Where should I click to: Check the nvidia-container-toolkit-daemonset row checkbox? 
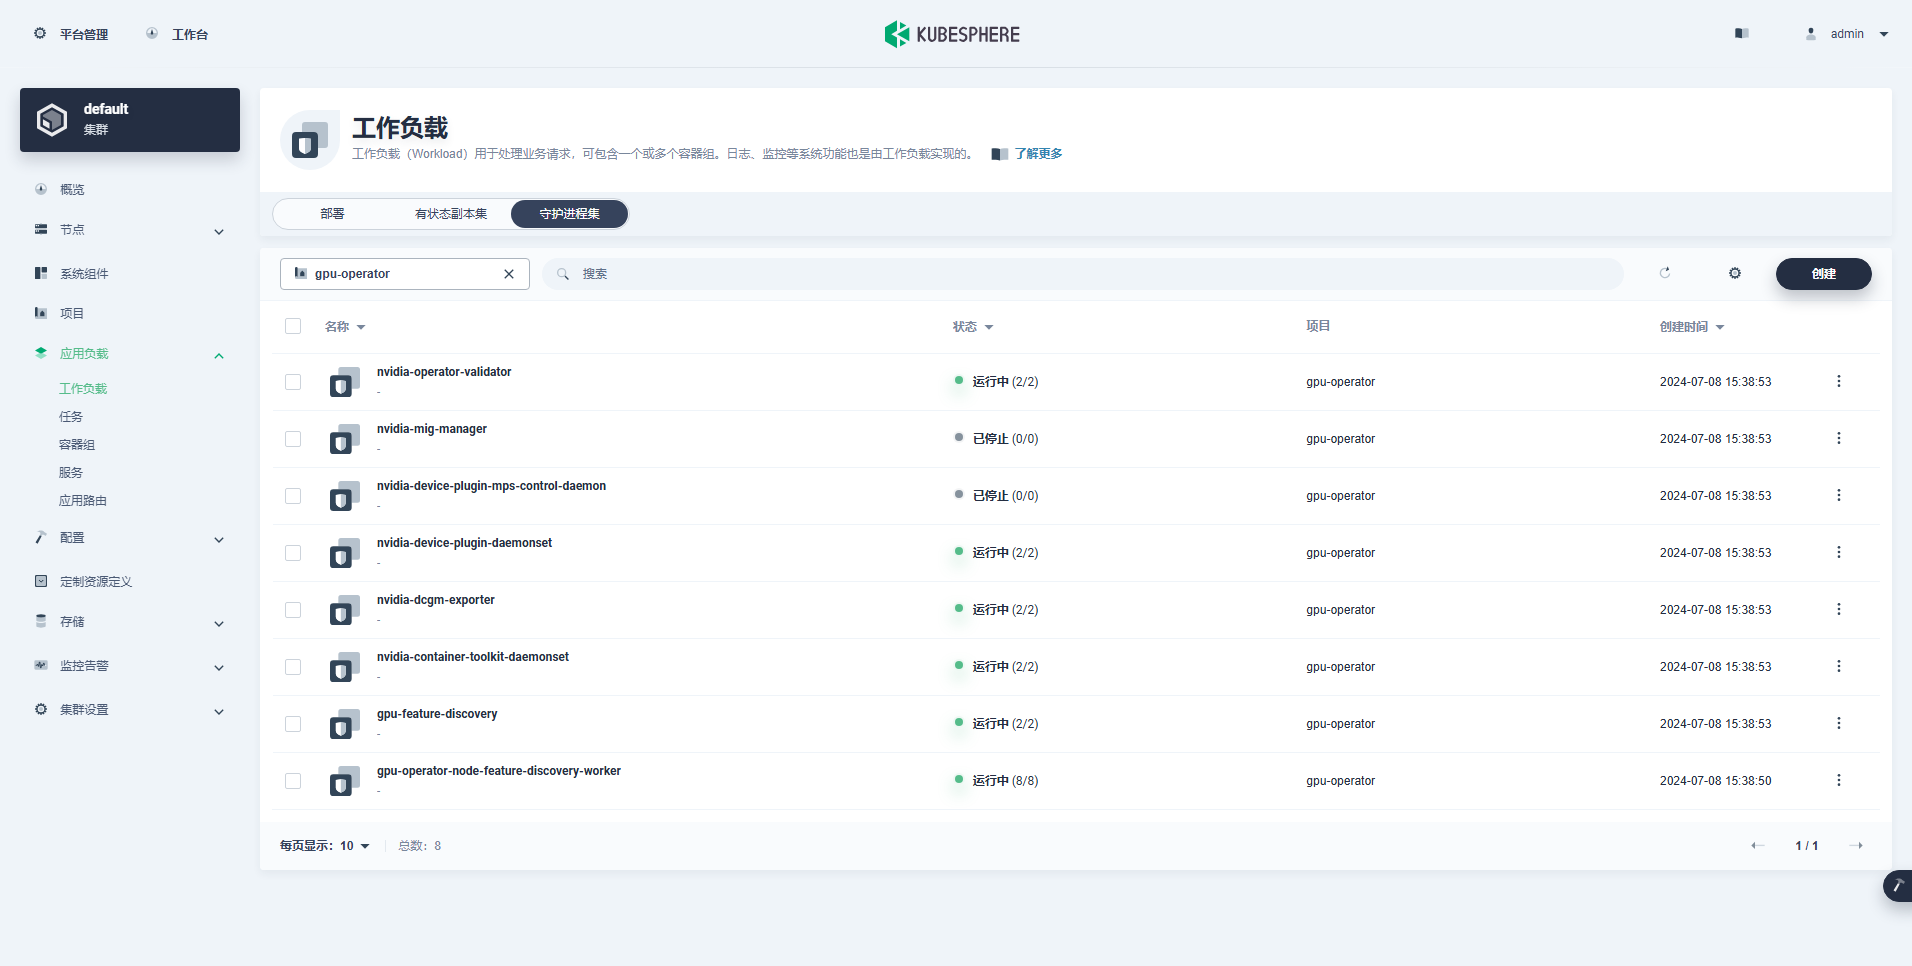[293, 667]
